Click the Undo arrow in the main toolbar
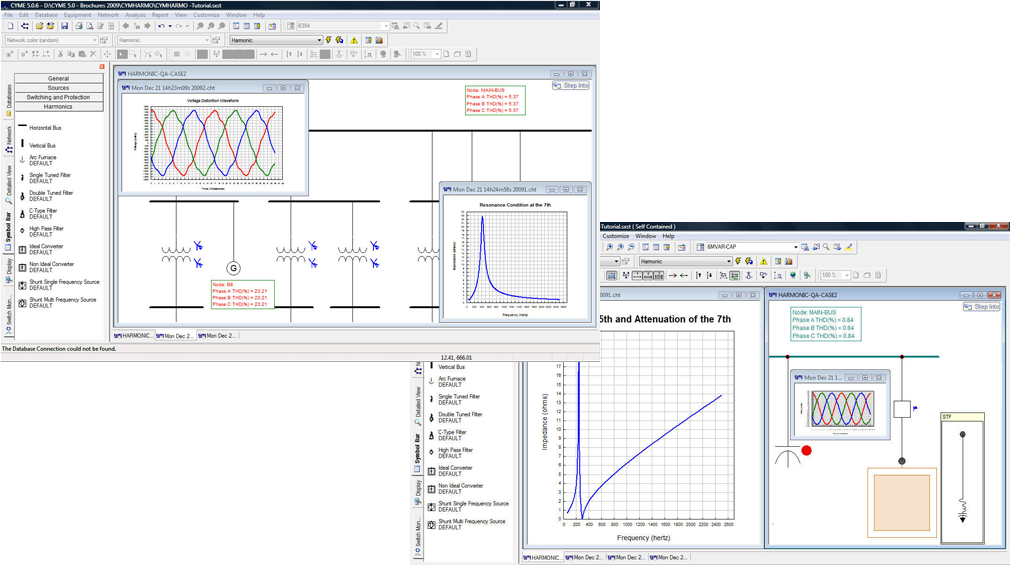 pyautogui.click(x=161, y=26)
